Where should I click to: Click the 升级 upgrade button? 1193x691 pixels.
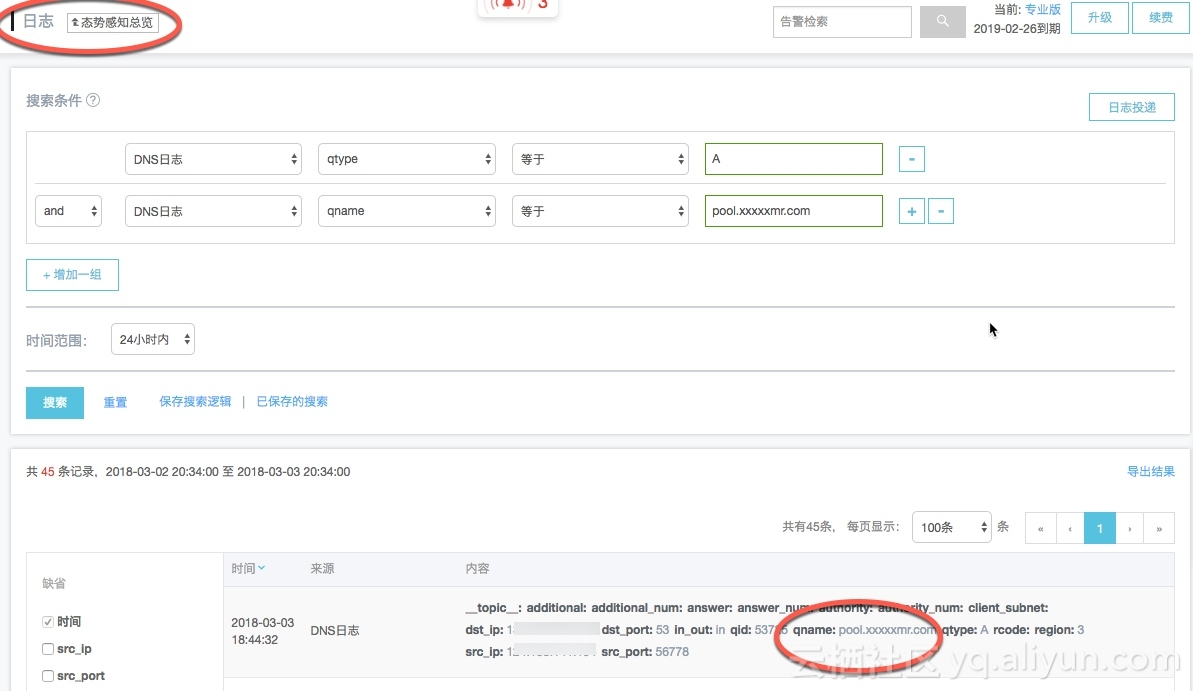[1099, 18]
